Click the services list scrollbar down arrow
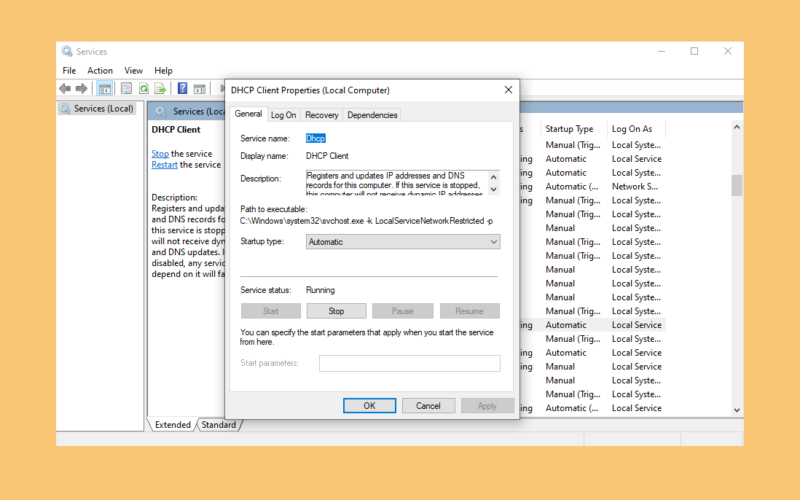 point(737,410)
